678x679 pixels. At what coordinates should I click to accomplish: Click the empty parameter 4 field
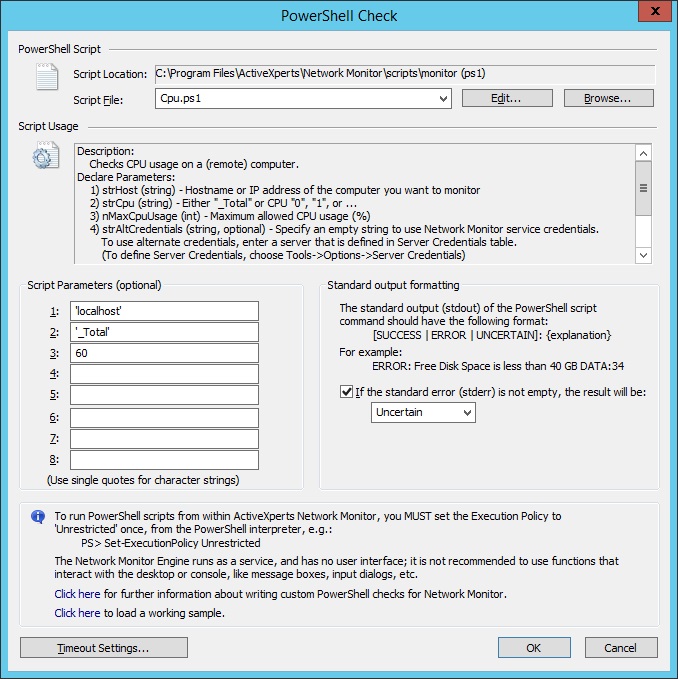(x=164, y=374)
